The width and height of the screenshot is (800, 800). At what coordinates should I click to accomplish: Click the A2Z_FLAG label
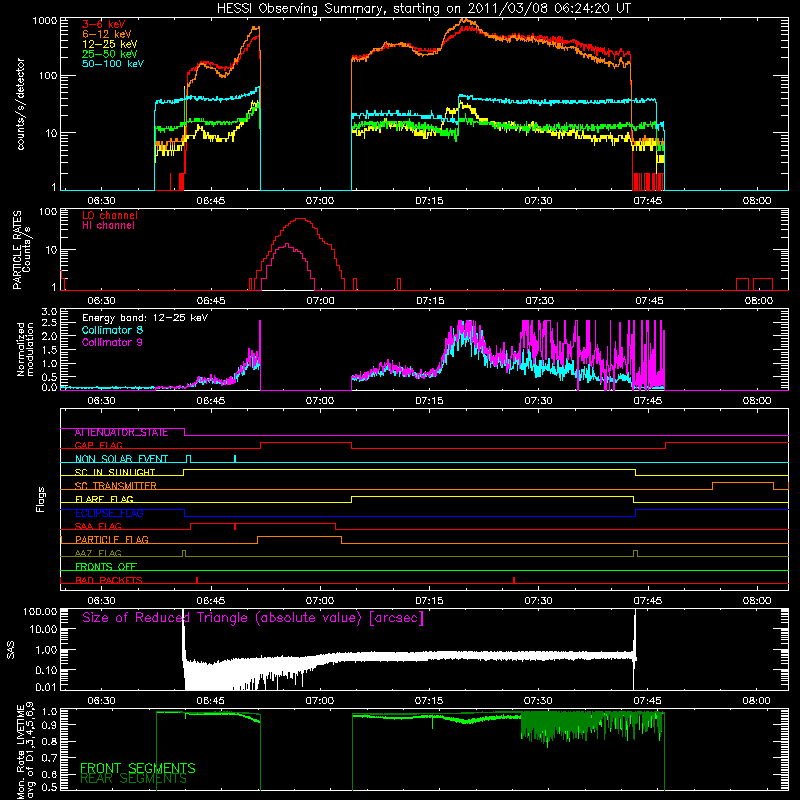tap(98, 553)
